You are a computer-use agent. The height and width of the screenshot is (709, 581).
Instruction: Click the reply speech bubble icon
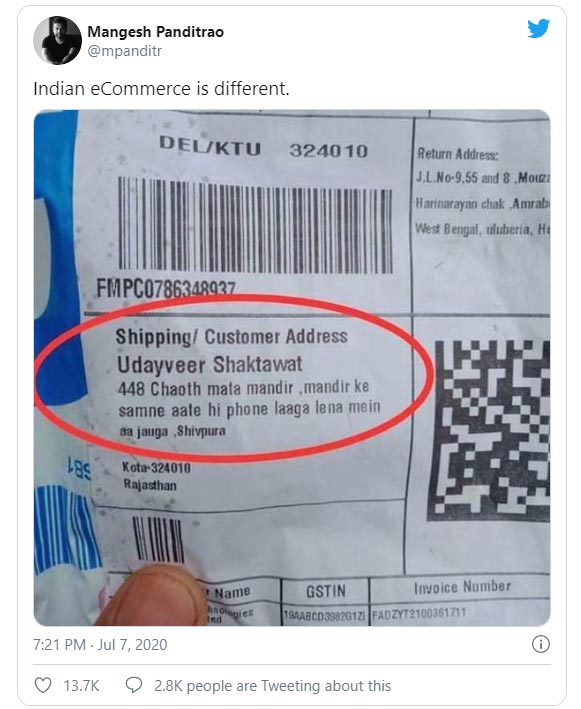134,685
